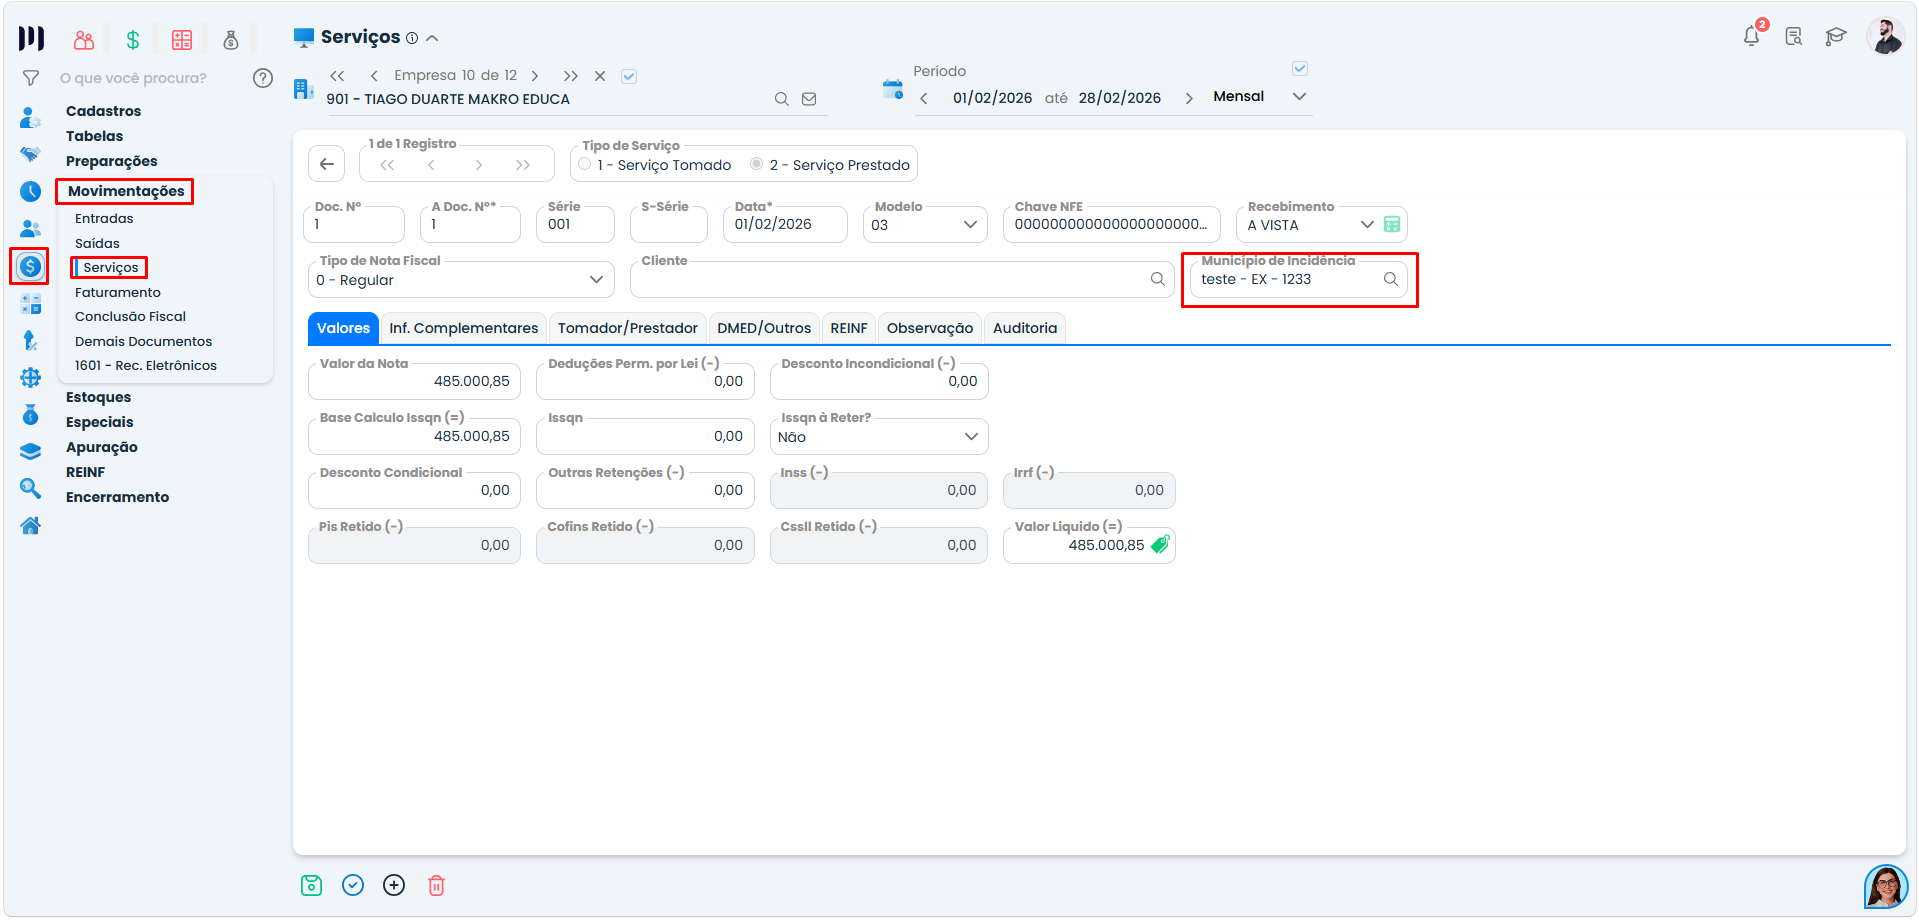Toggle the checkbox above Período dropdown

coord(1300,69)
